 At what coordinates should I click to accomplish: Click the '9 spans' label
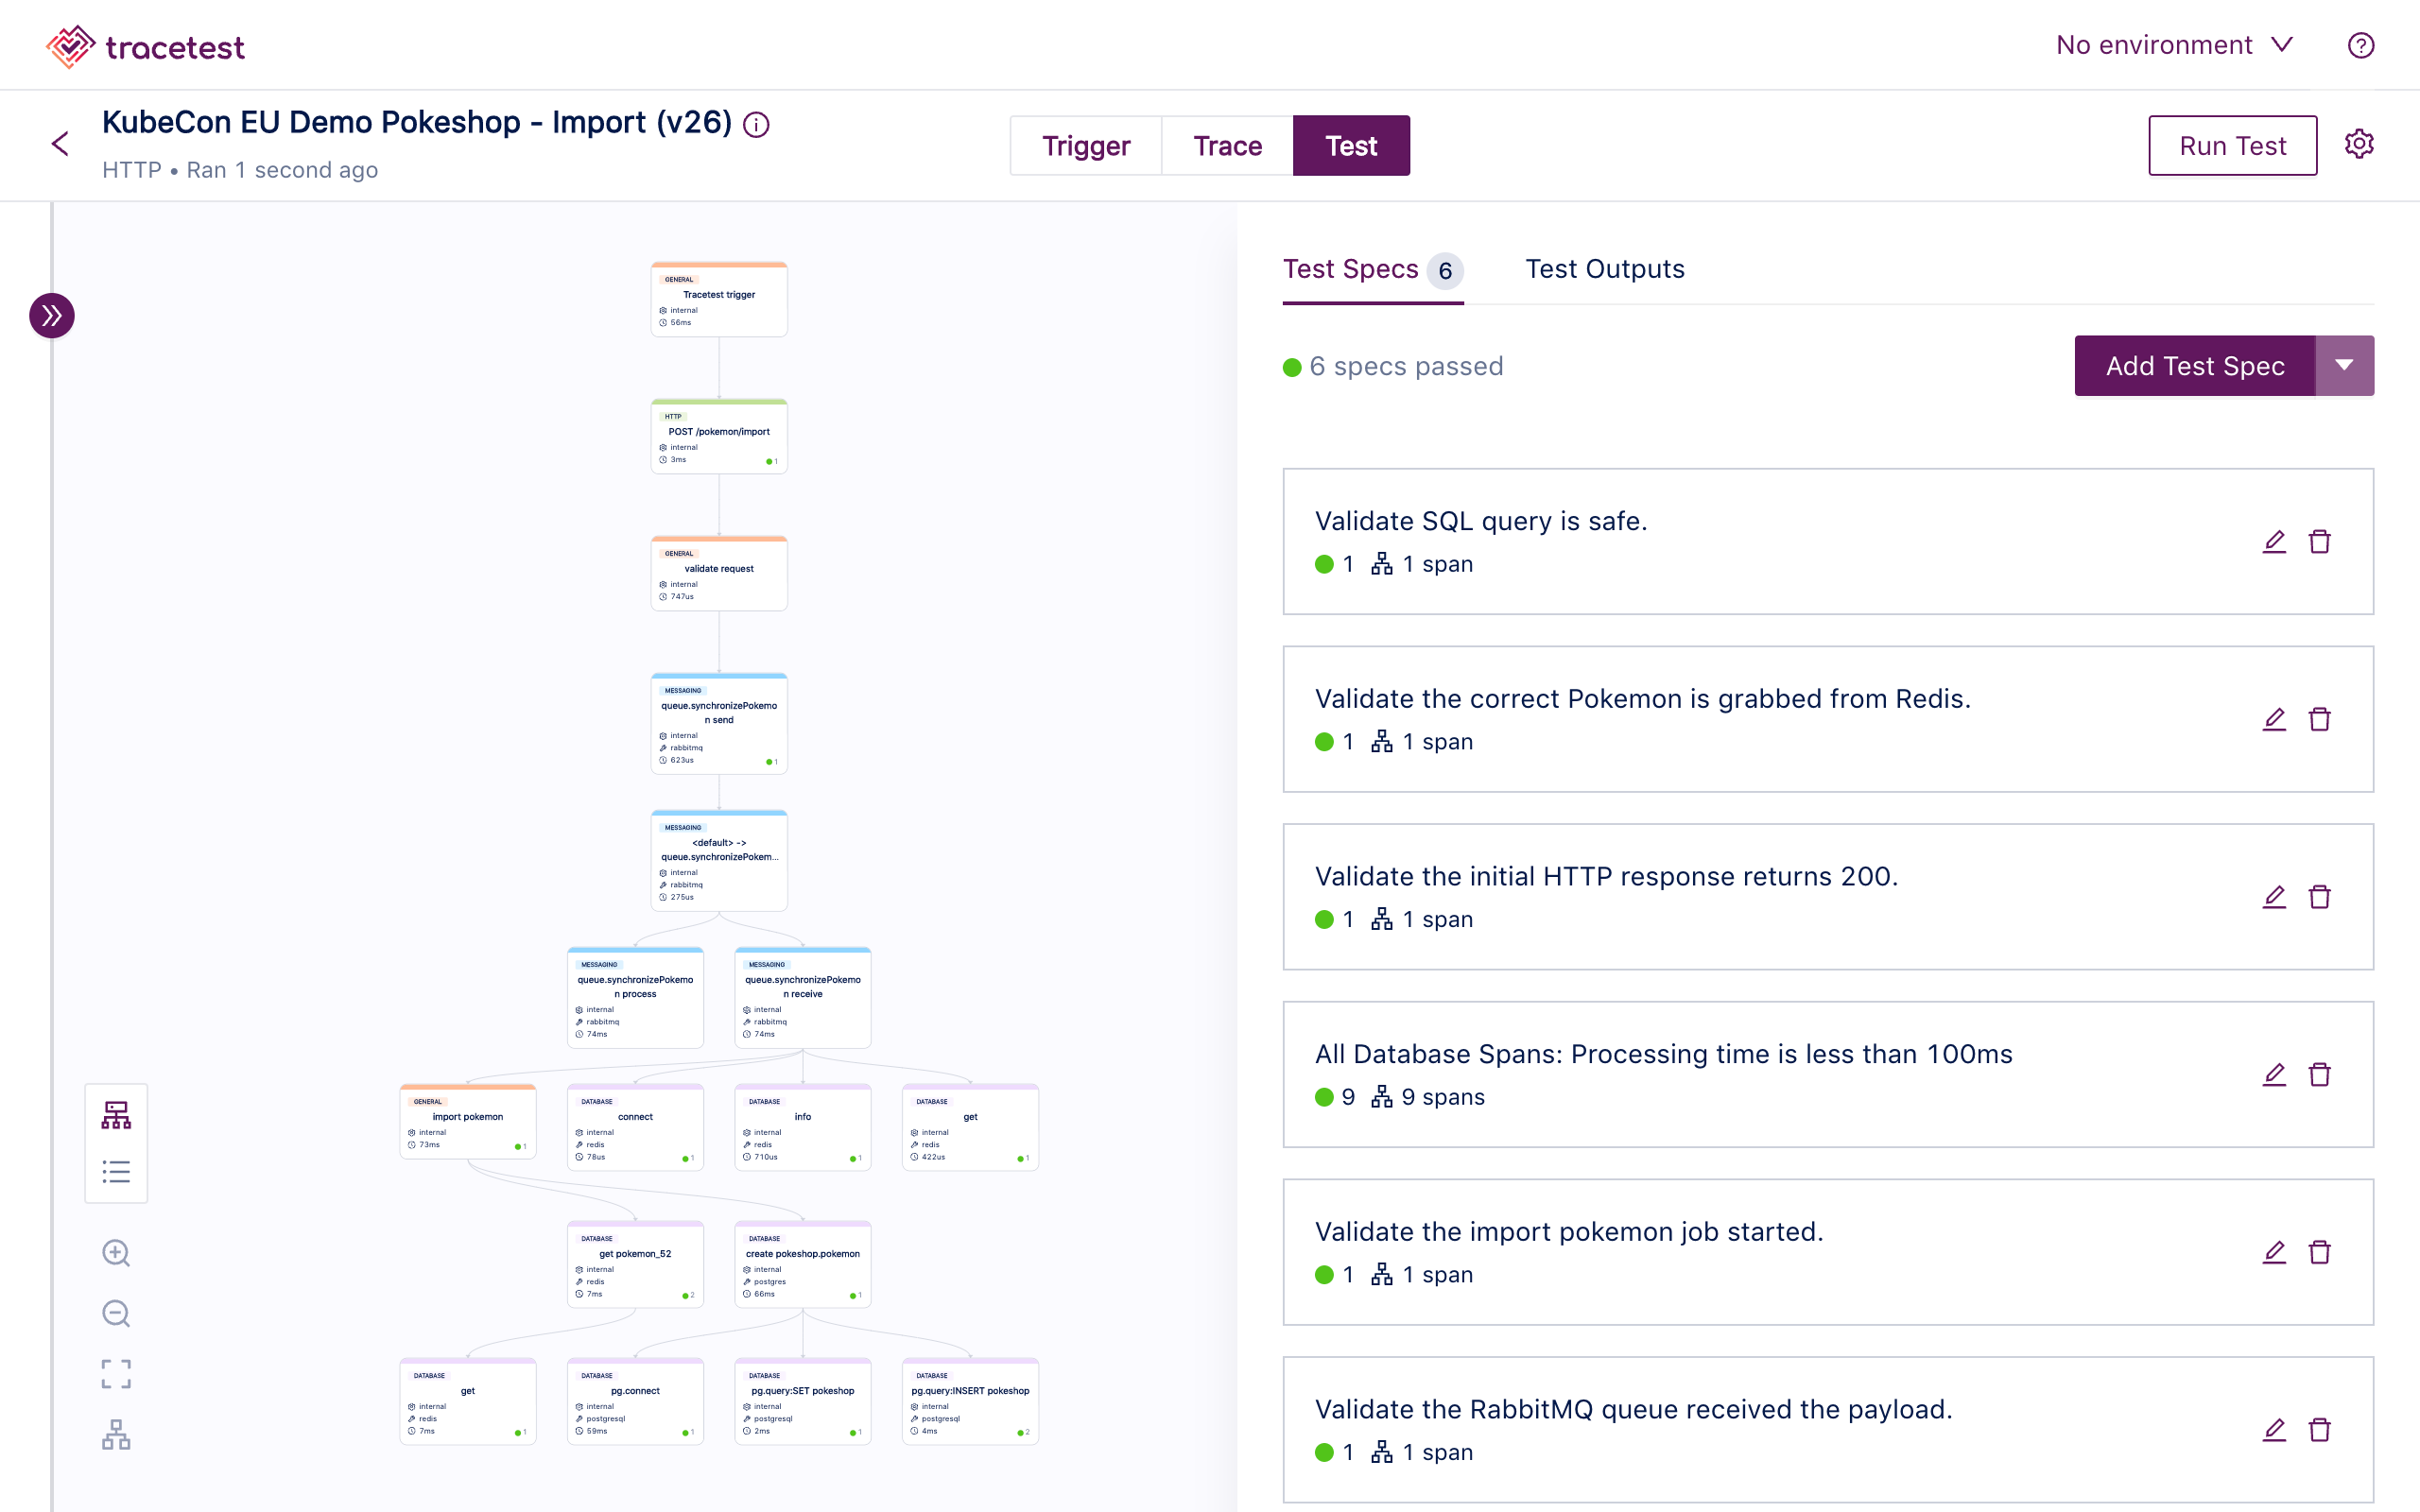(1442, 1097)
